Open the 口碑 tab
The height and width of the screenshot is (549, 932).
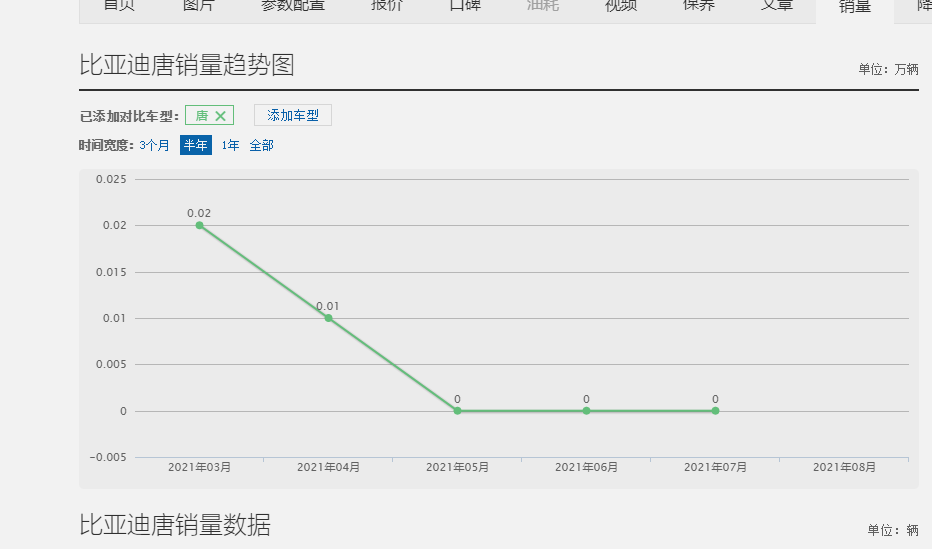click(x=465, y=6)
